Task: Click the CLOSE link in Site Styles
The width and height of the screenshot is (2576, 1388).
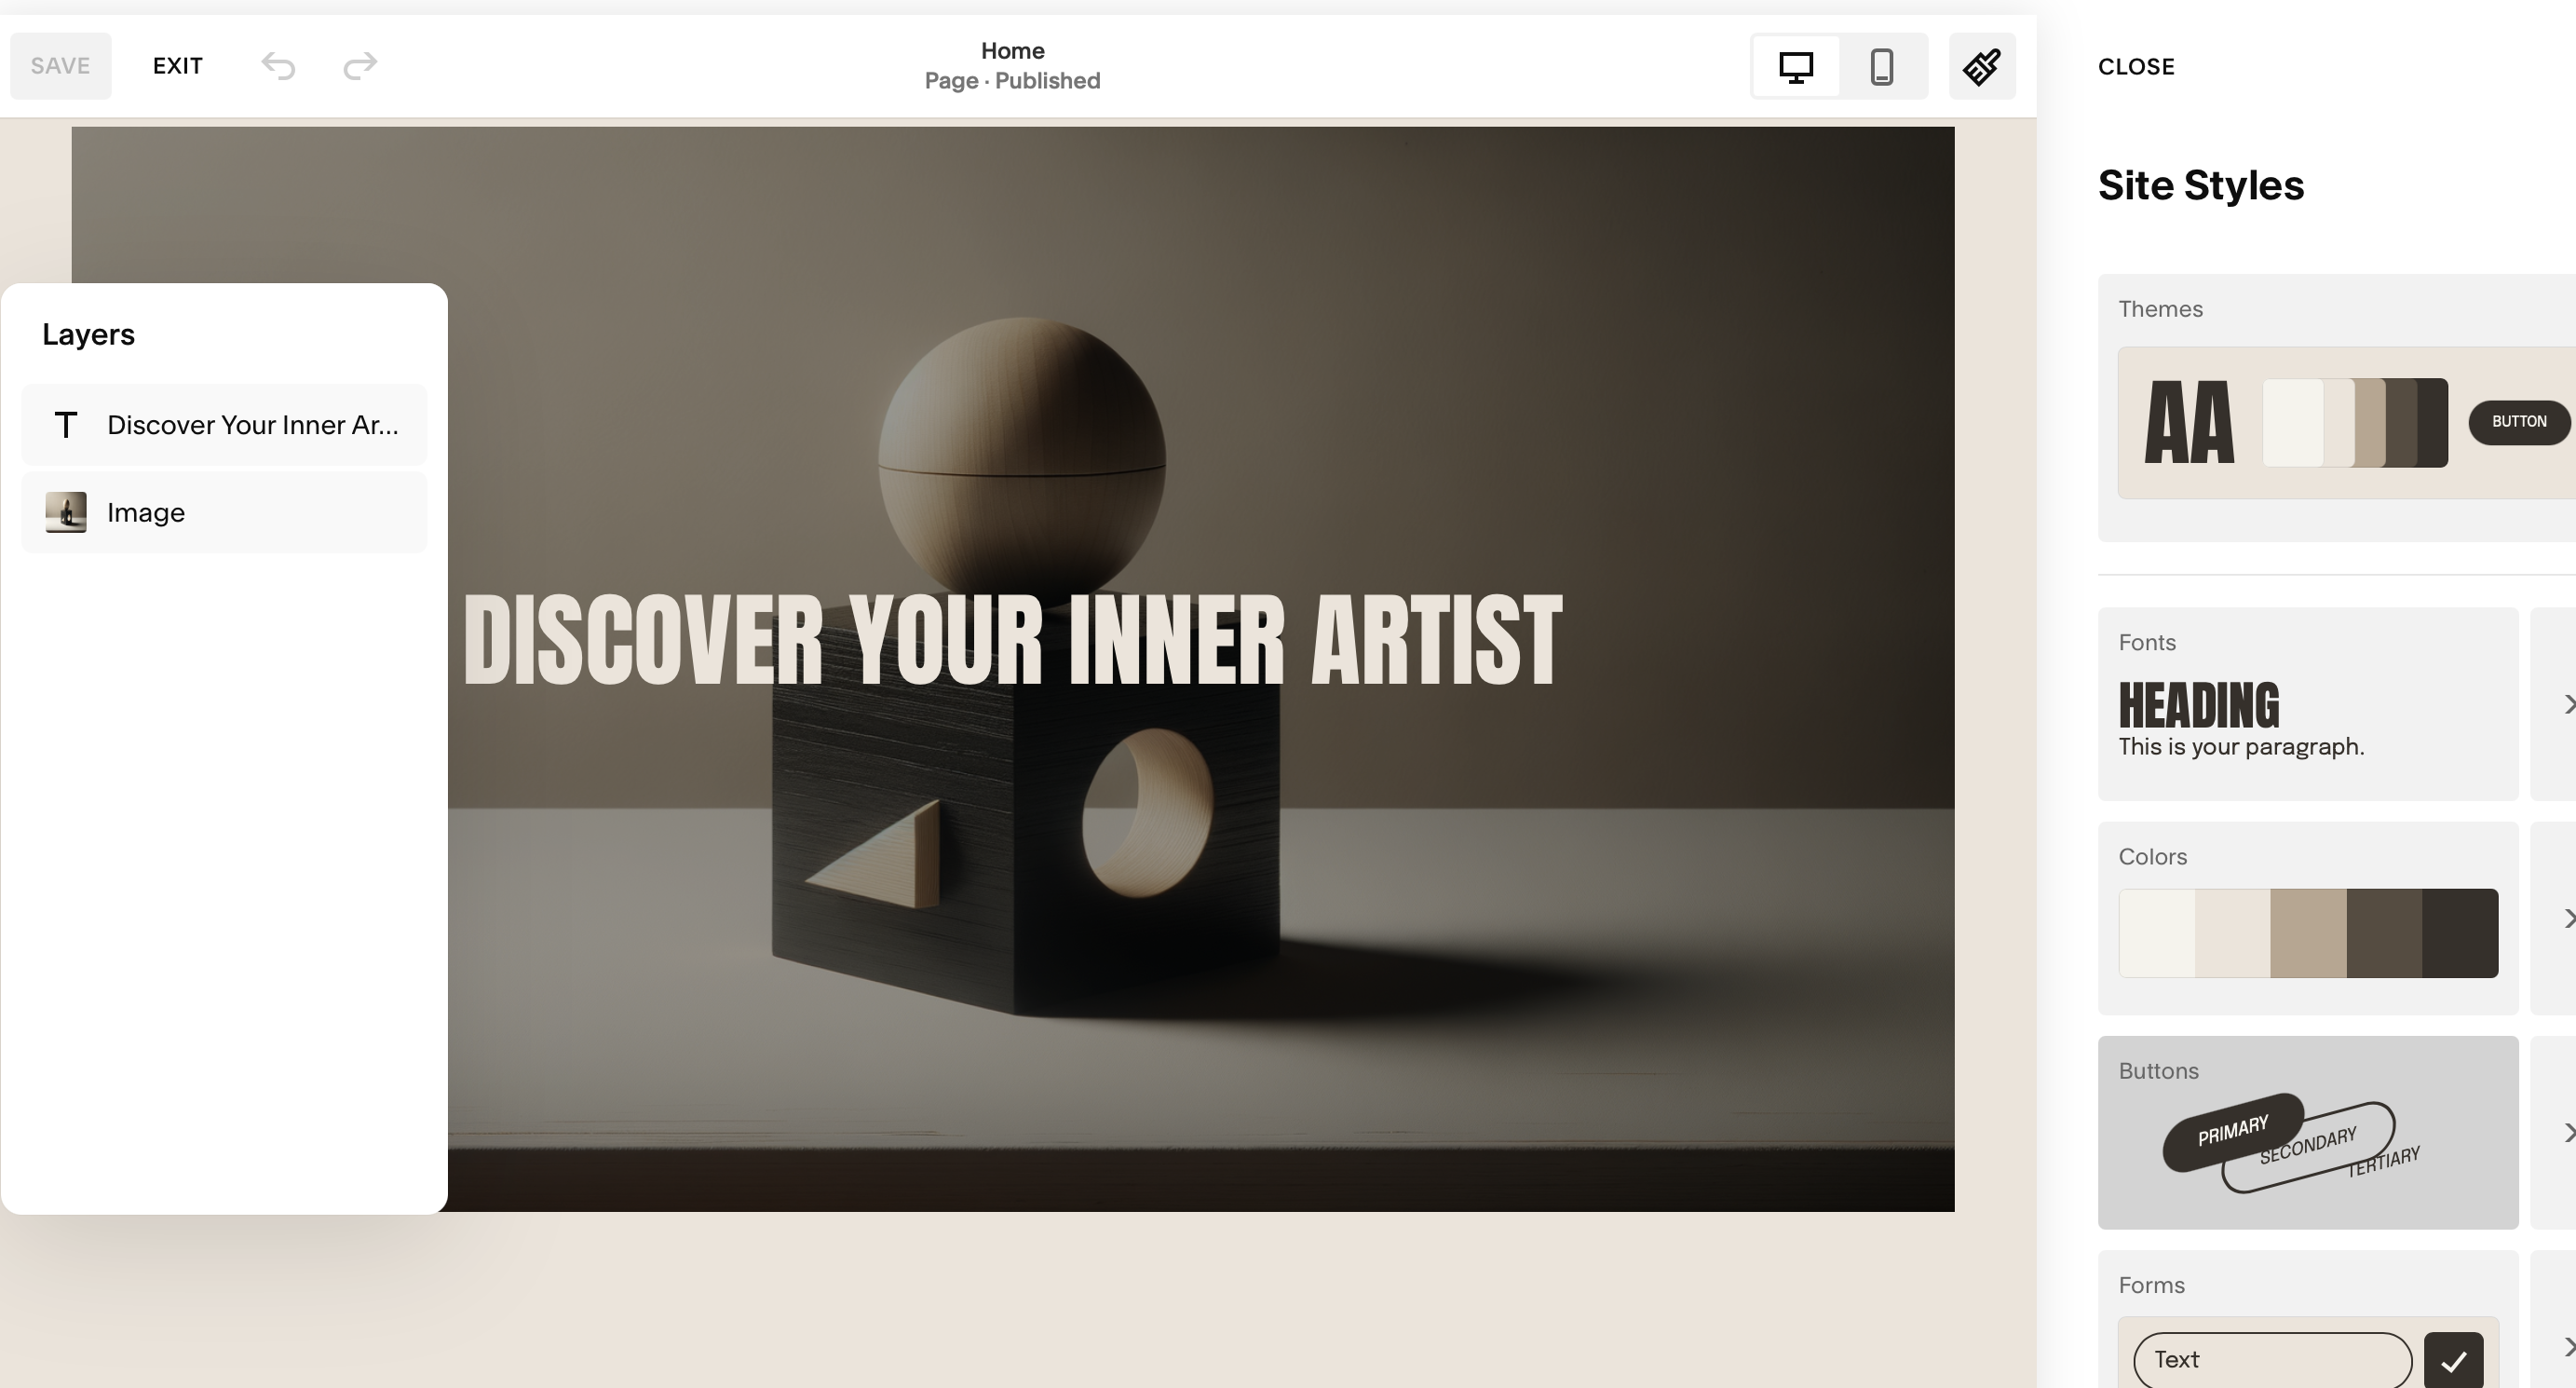Action: click(2136, 66)
